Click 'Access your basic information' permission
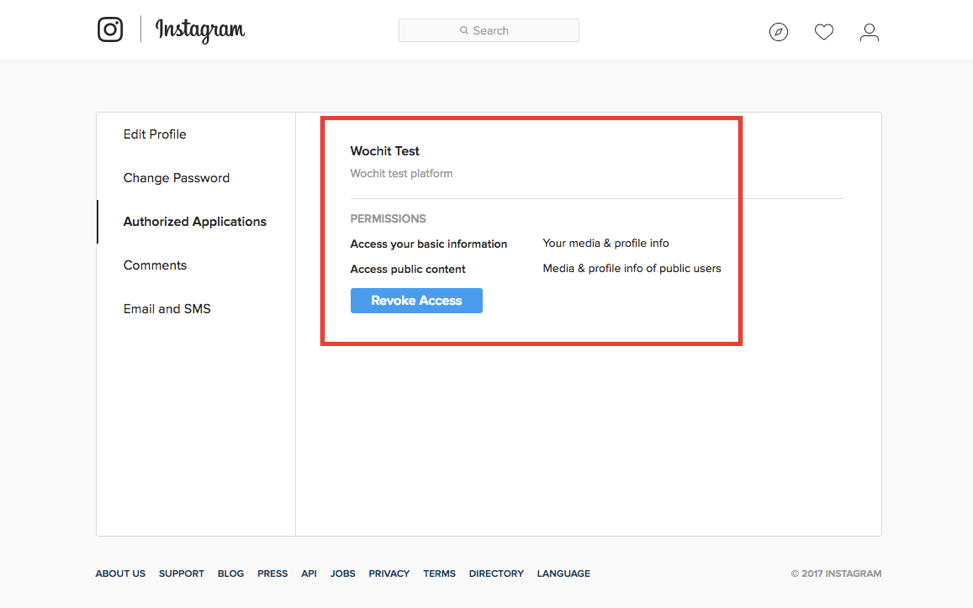973x608 pixels. [x=429, y=244]
